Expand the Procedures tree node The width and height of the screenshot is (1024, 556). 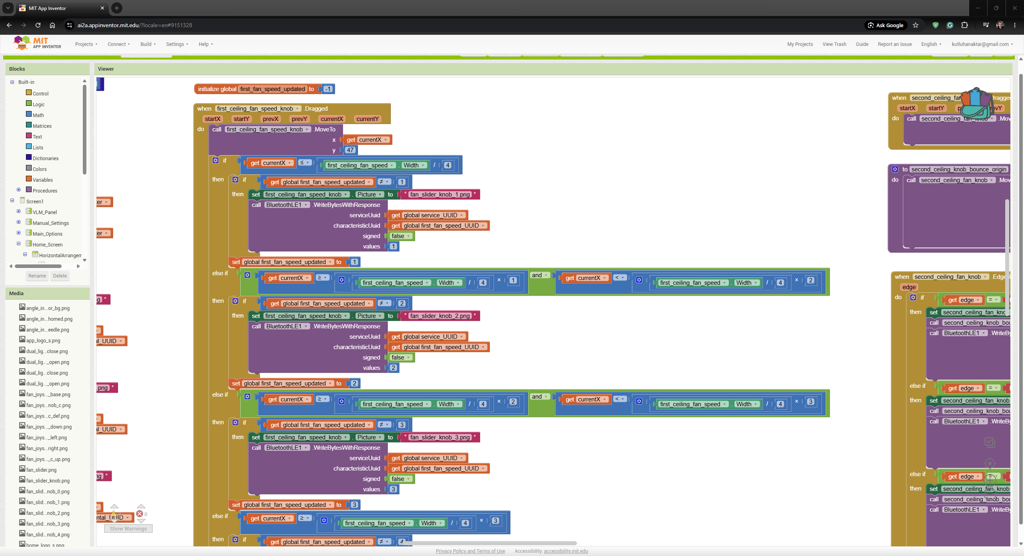pos(19,190)
